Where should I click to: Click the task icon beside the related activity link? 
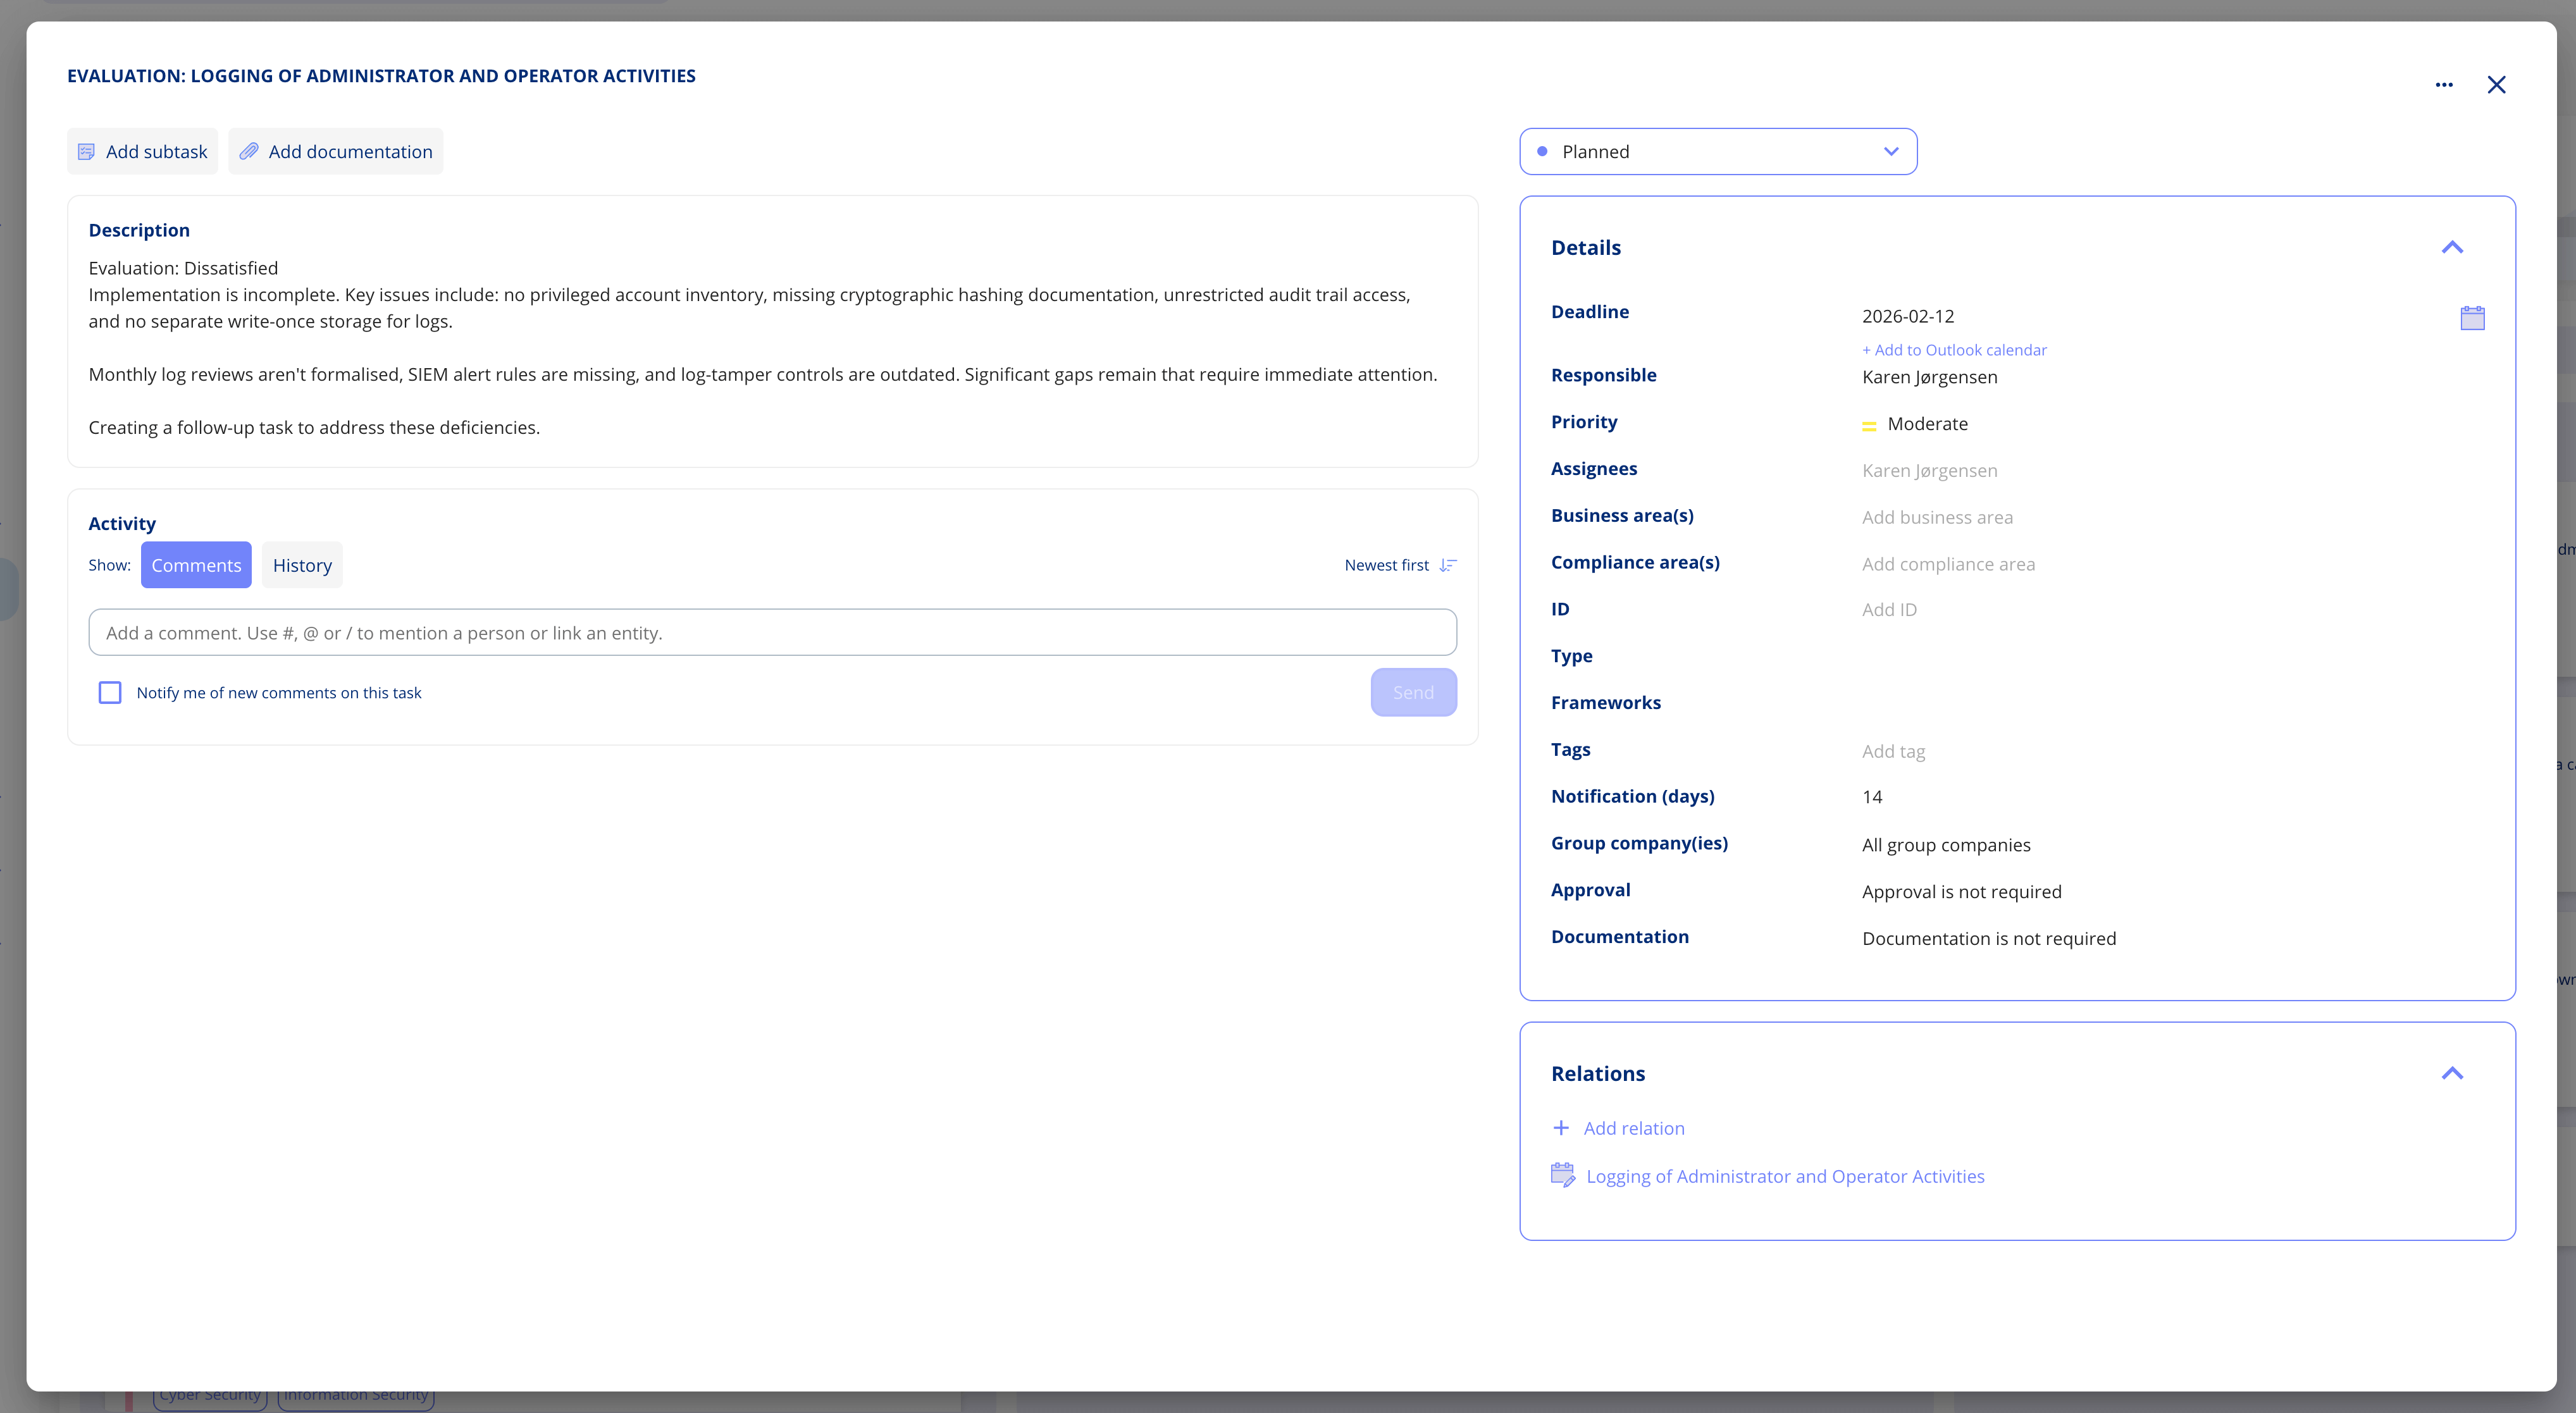[x=1563, y=1175]
